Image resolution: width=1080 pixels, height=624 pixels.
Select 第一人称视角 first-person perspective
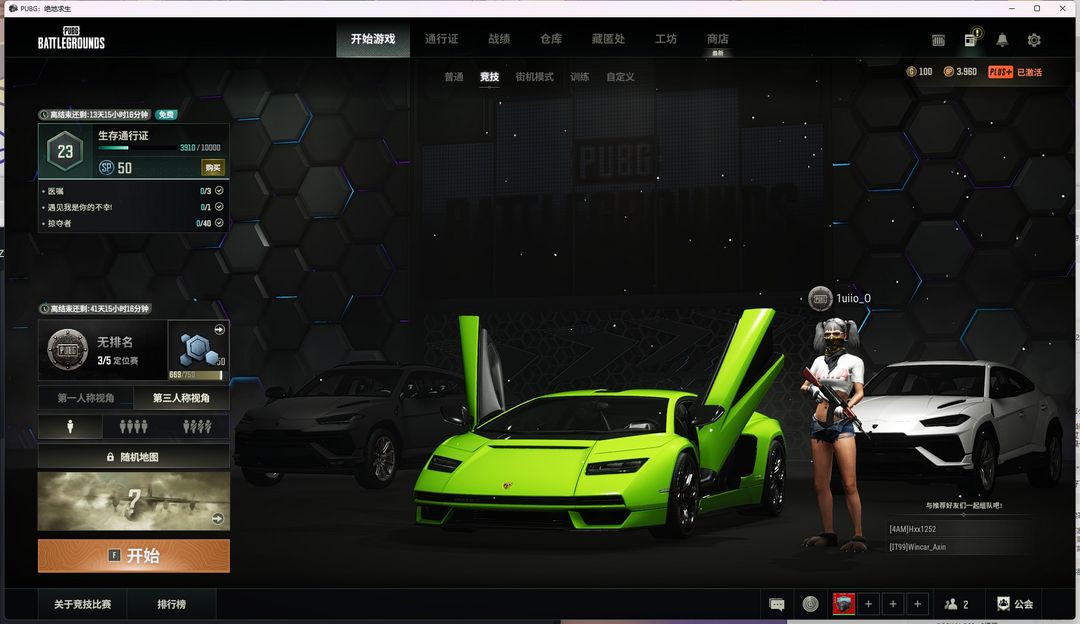click(x=86, y=398)
